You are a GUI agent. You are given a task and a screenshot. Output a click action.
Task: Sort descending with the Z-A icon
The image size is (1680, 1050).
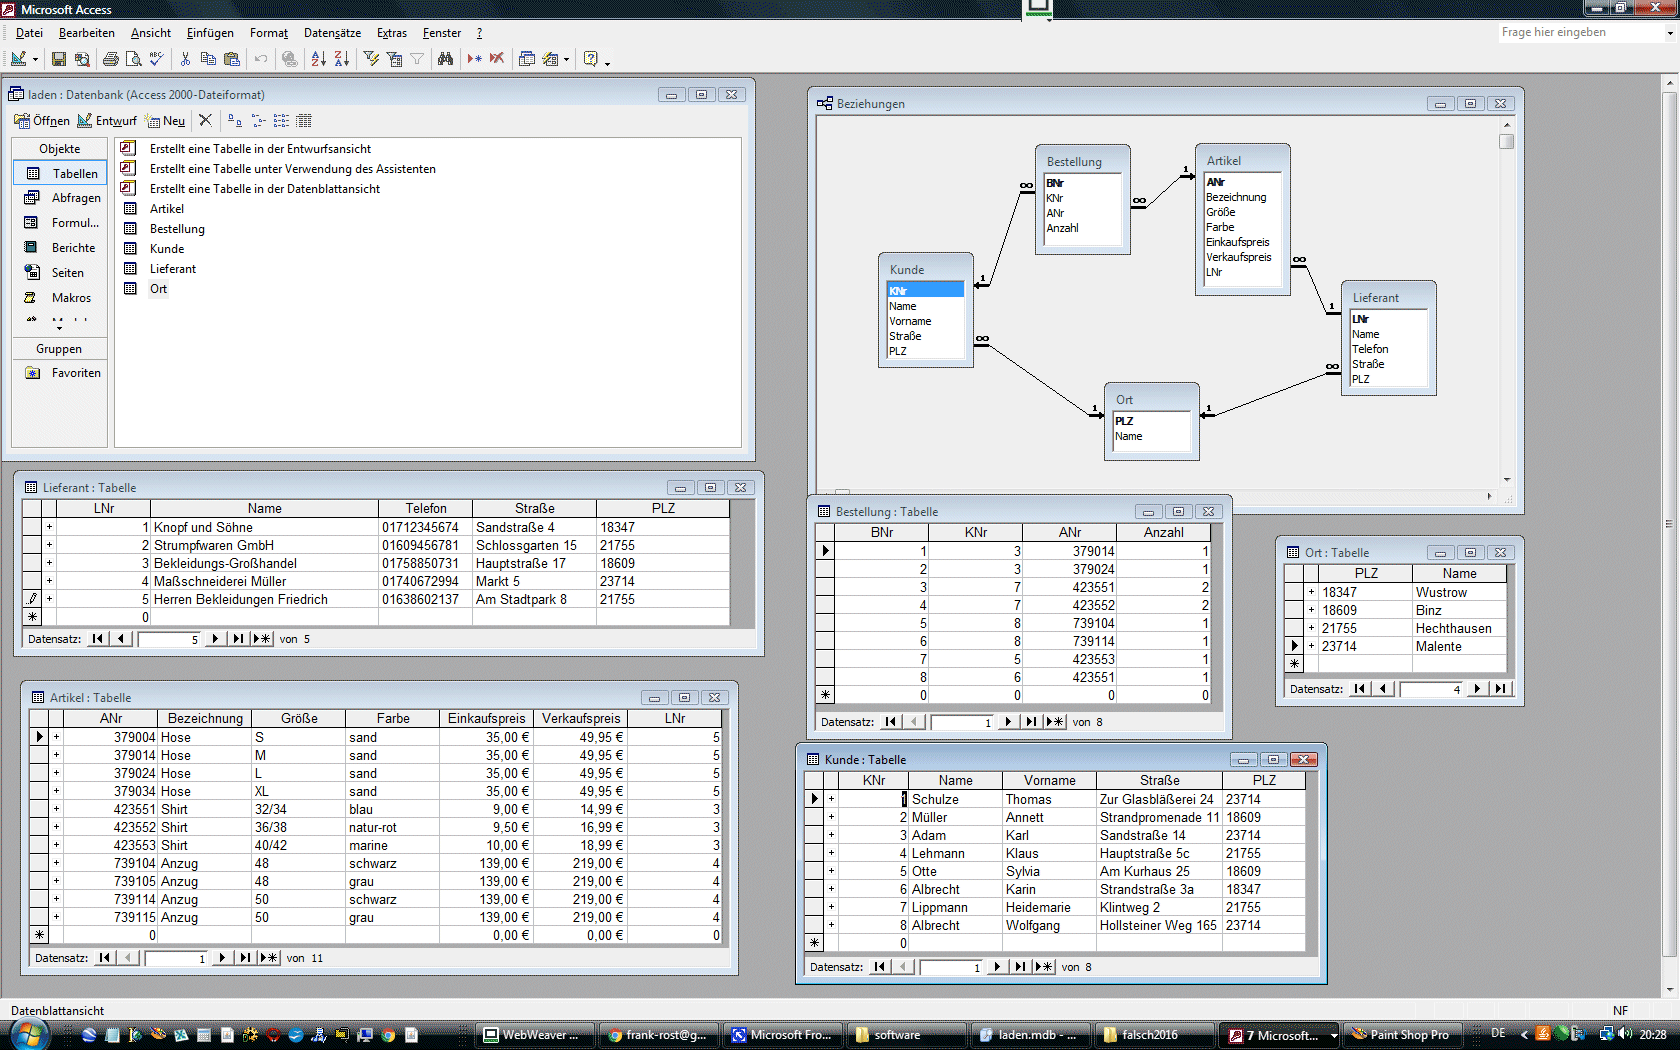(342, 59)
